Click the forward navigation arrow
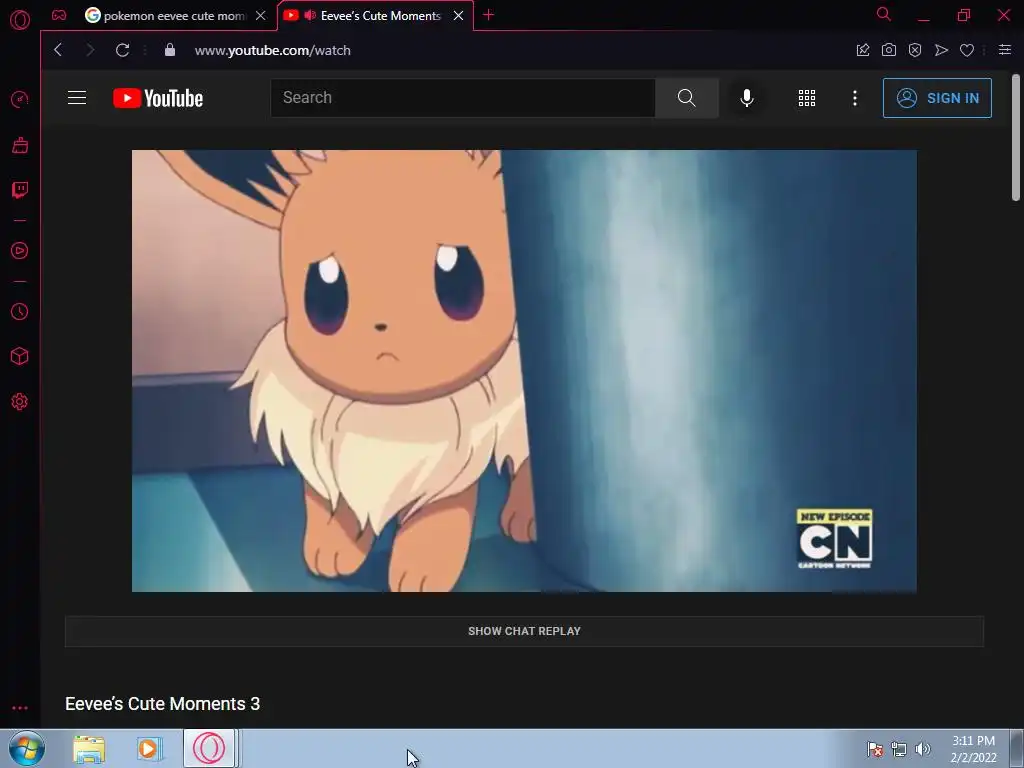The width and height of the screenshot is (1024, 768). [90, 50]
